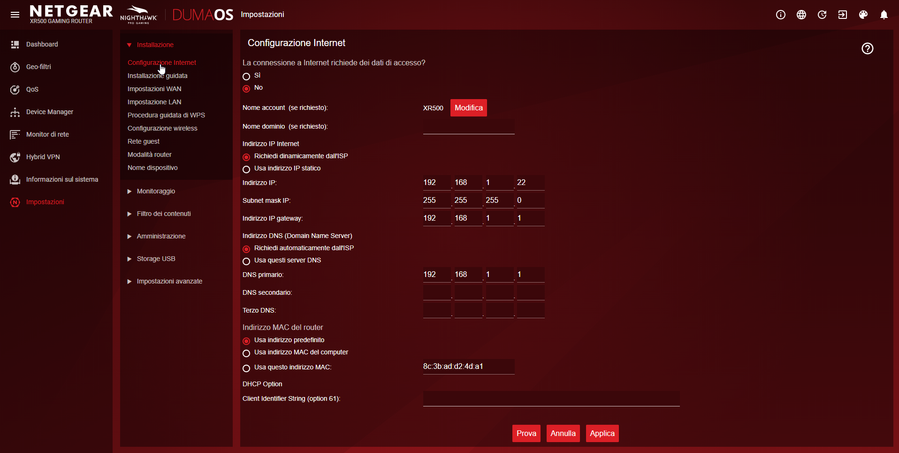Open Geo-filtri from the sidebar
Screen dimensions: 899x453
click(38, 67)
